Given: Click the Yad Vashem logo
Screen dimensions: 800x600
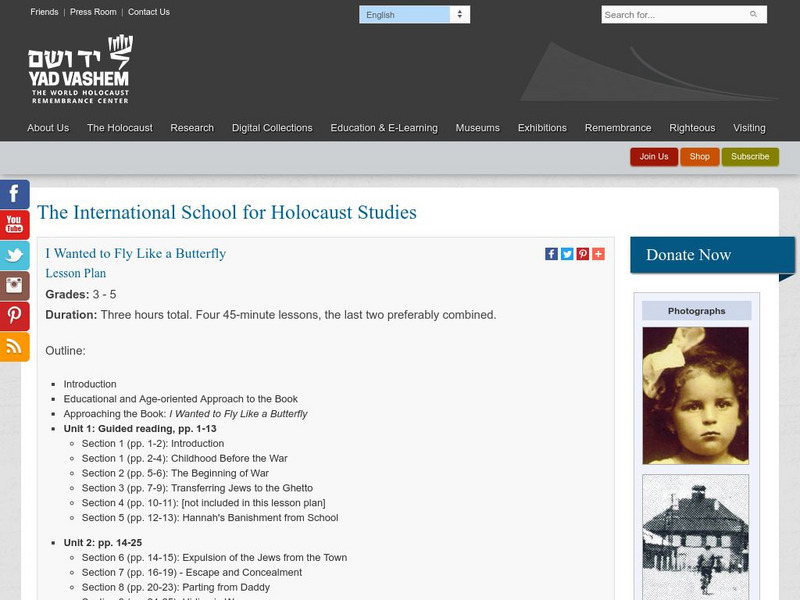Looking at the screenshot, I should [x=79, y=70].
